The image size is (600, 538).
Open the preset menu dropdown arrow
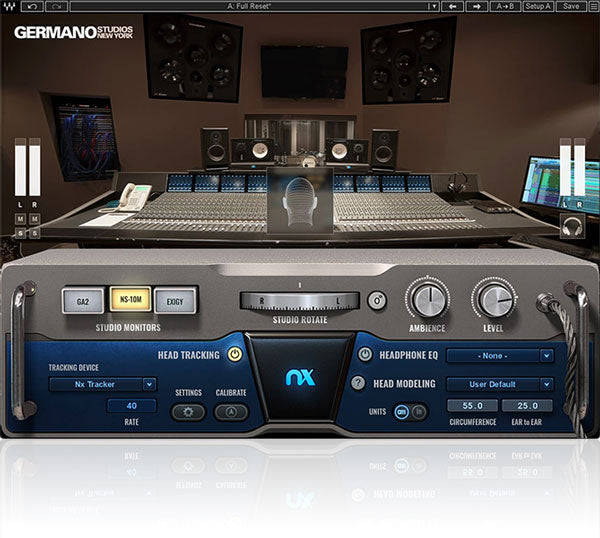coord(433,6)
